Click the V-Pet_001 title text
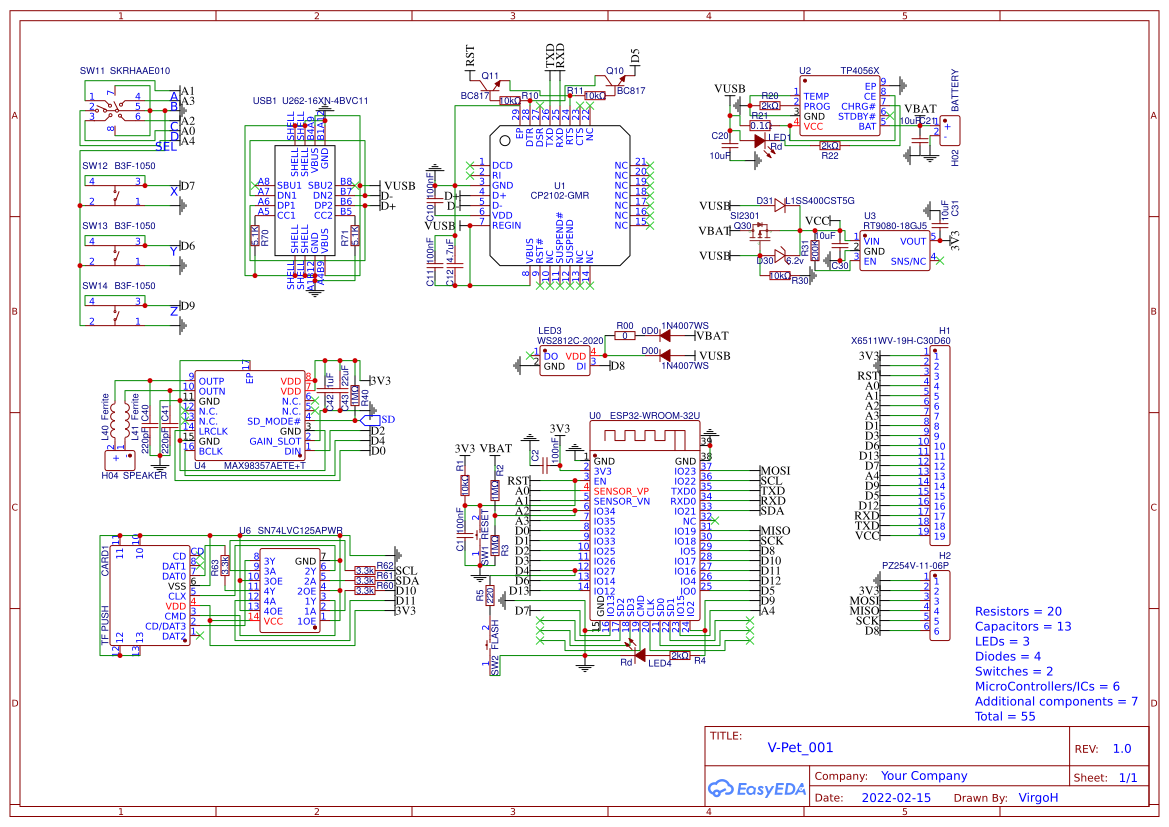The width and height of the screenshot is (1169, 827). tap(802, 746)
